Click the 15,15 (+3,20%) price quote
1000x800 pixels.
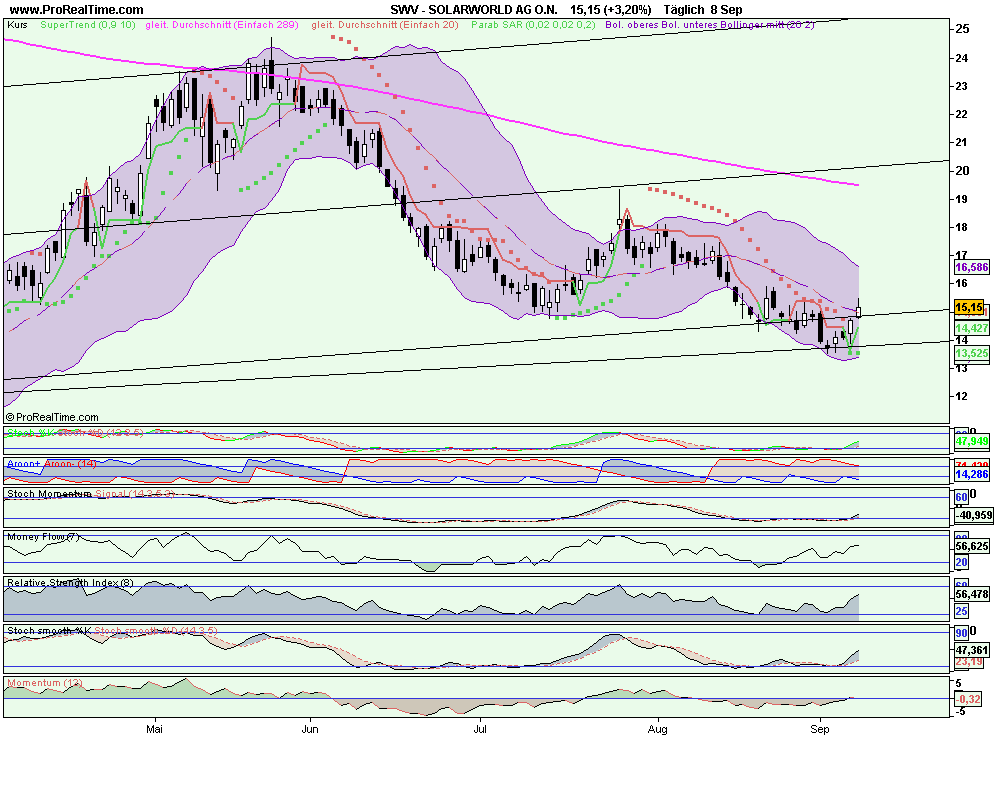pos(610,10)
